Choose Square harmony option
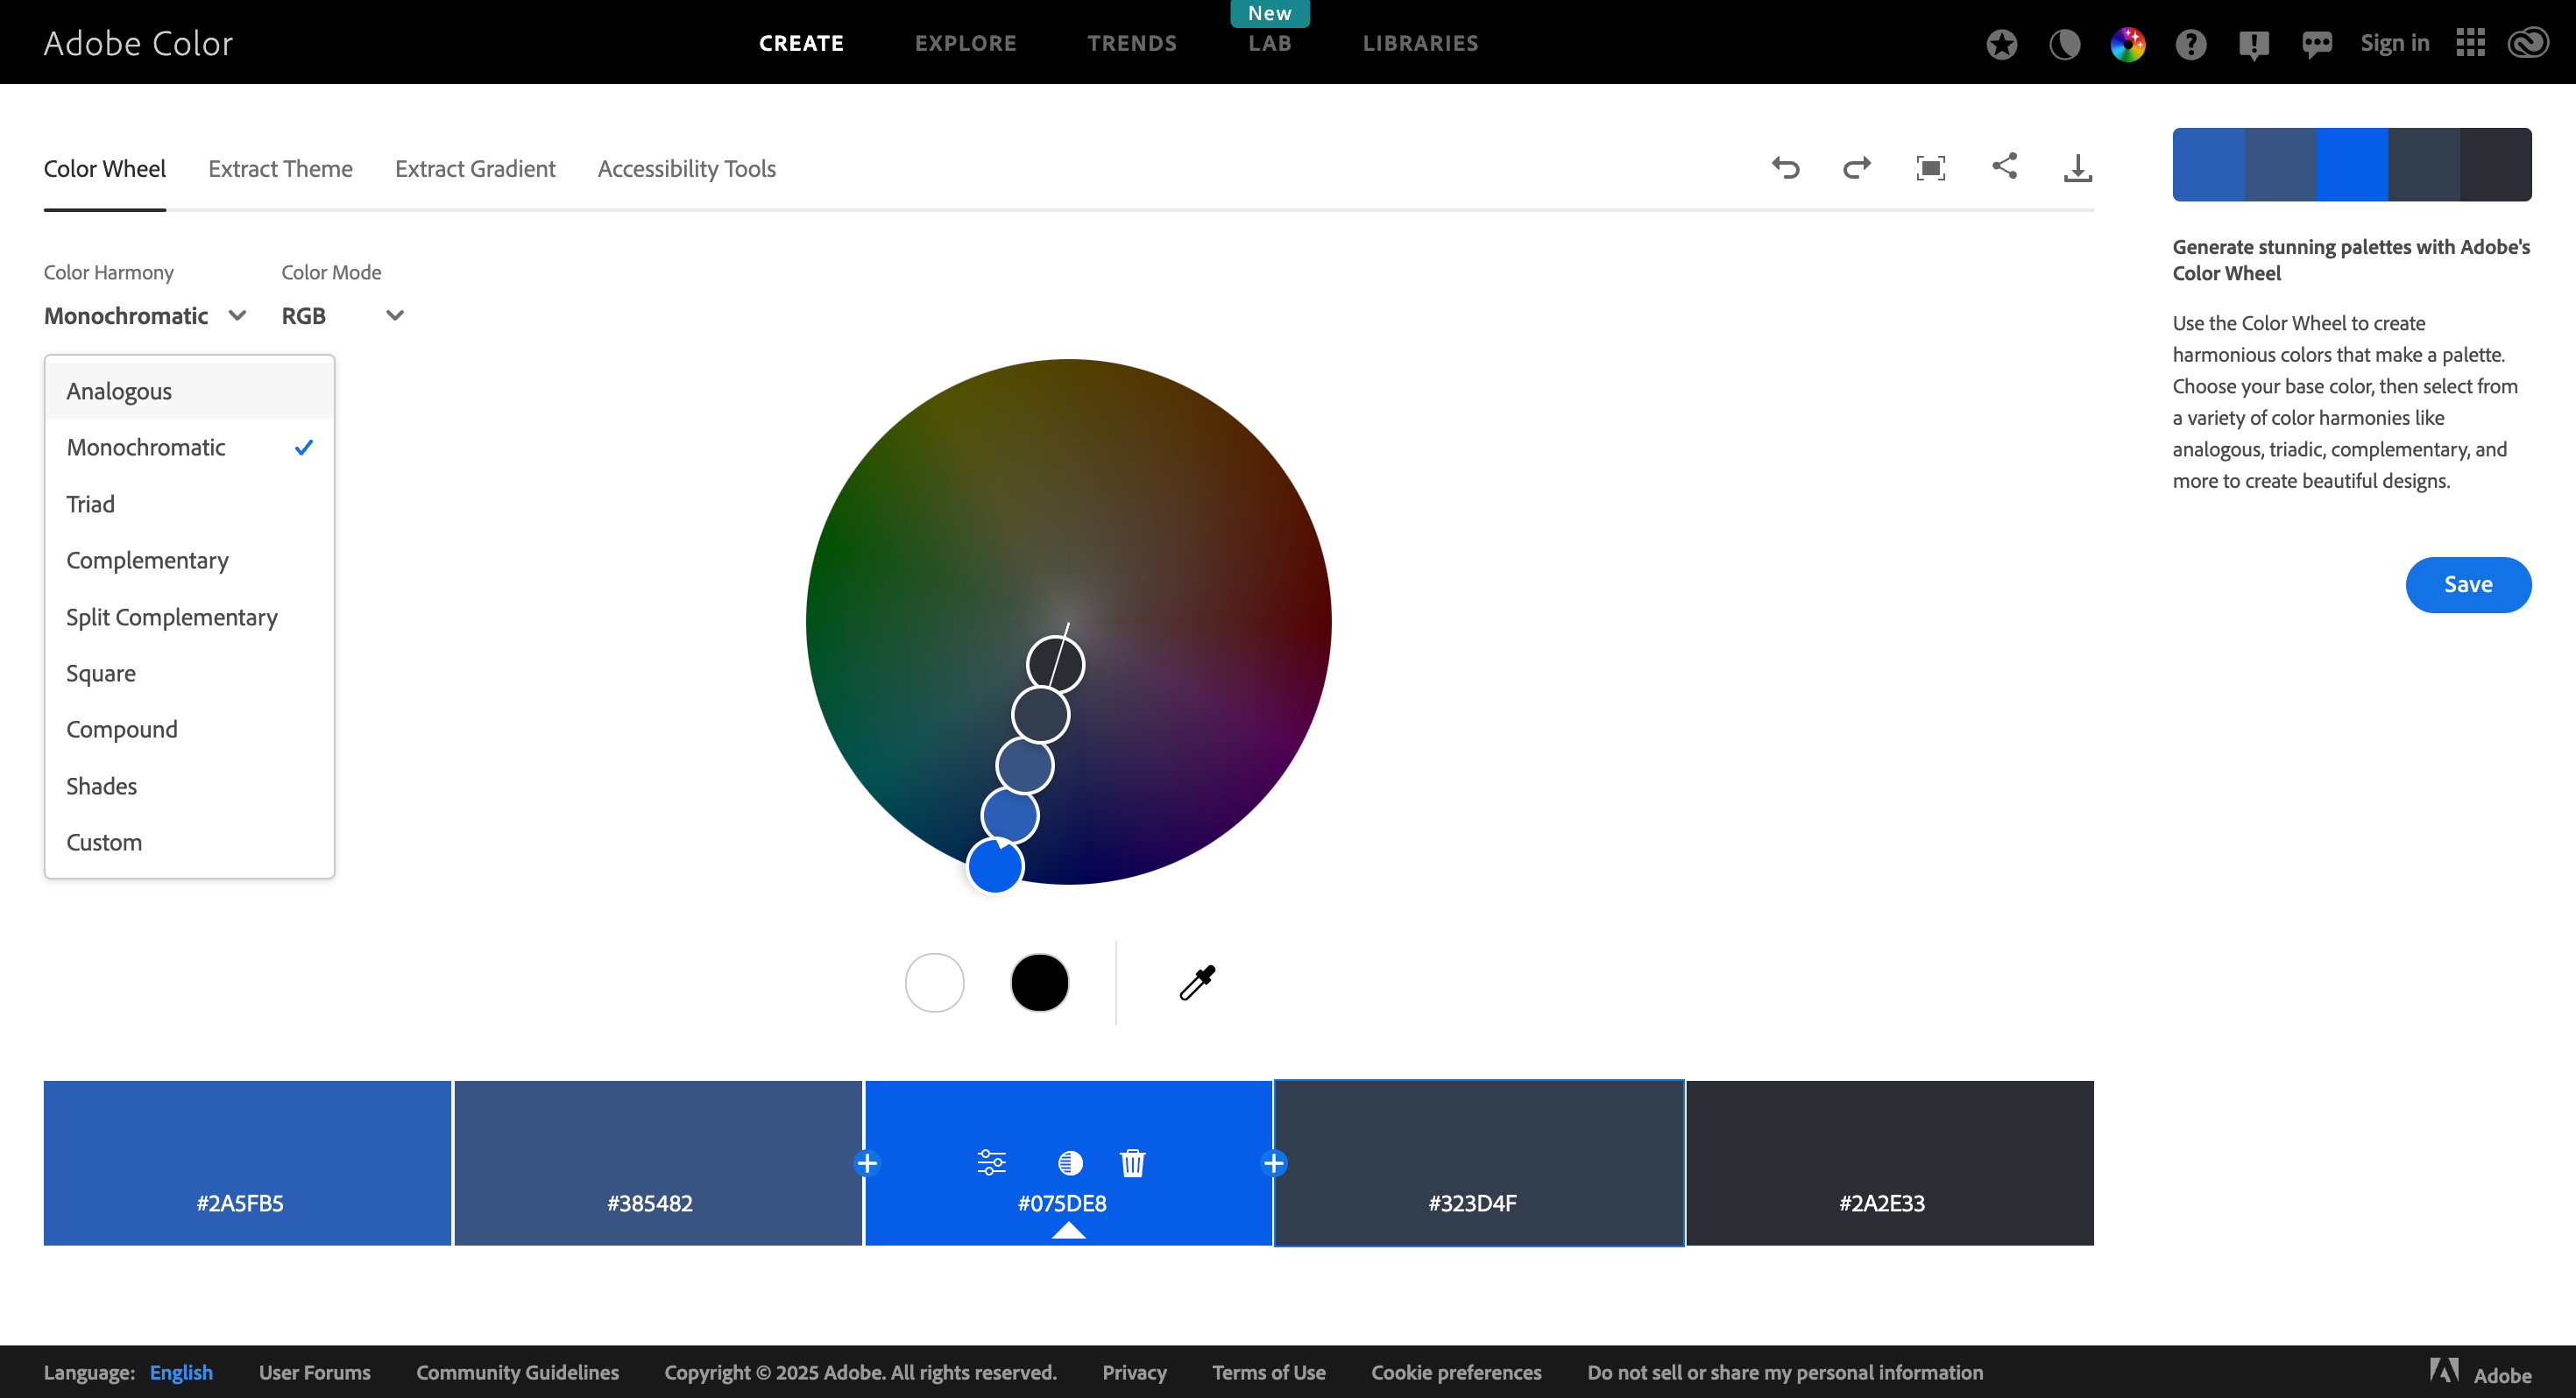2576x1398 pixels. [x=190, y=673]
